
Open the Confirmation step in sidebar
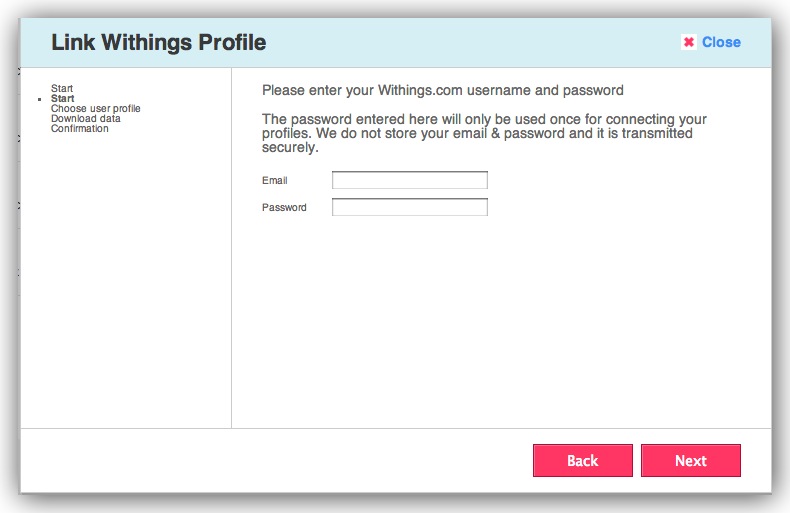pyautogui.click(x=80, y=128)
